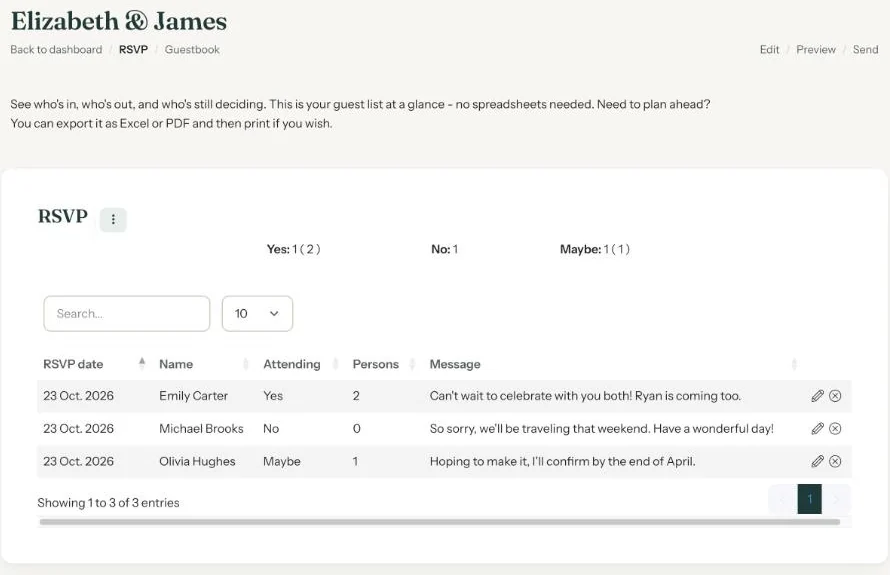The width and height of the screenshot is (890, 575).
Task: Open the Send link
Action: click(865, 49)
